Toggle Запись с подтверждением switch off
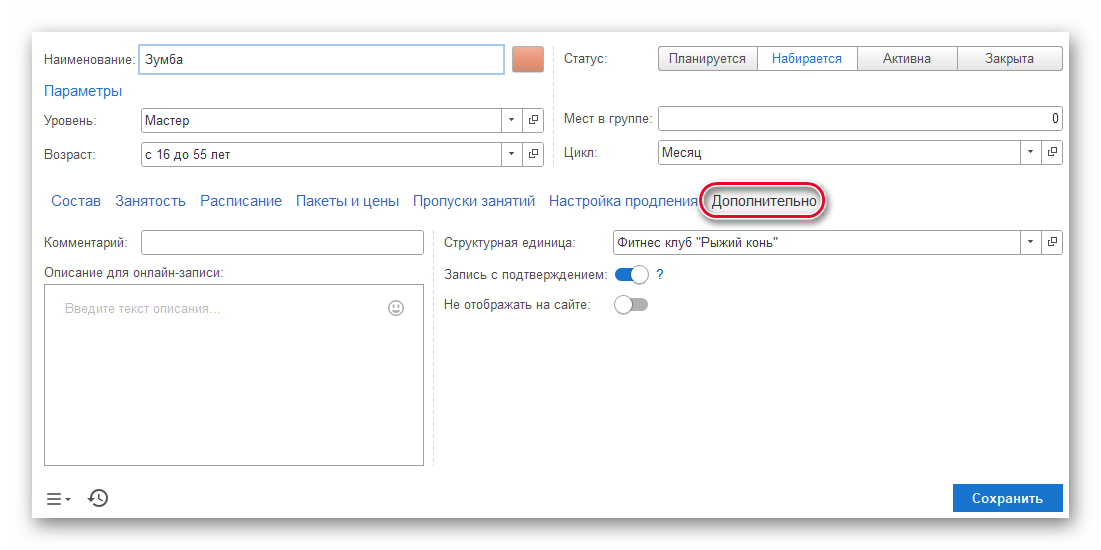Screen dimensions: 1101x550 click(631, 275)
